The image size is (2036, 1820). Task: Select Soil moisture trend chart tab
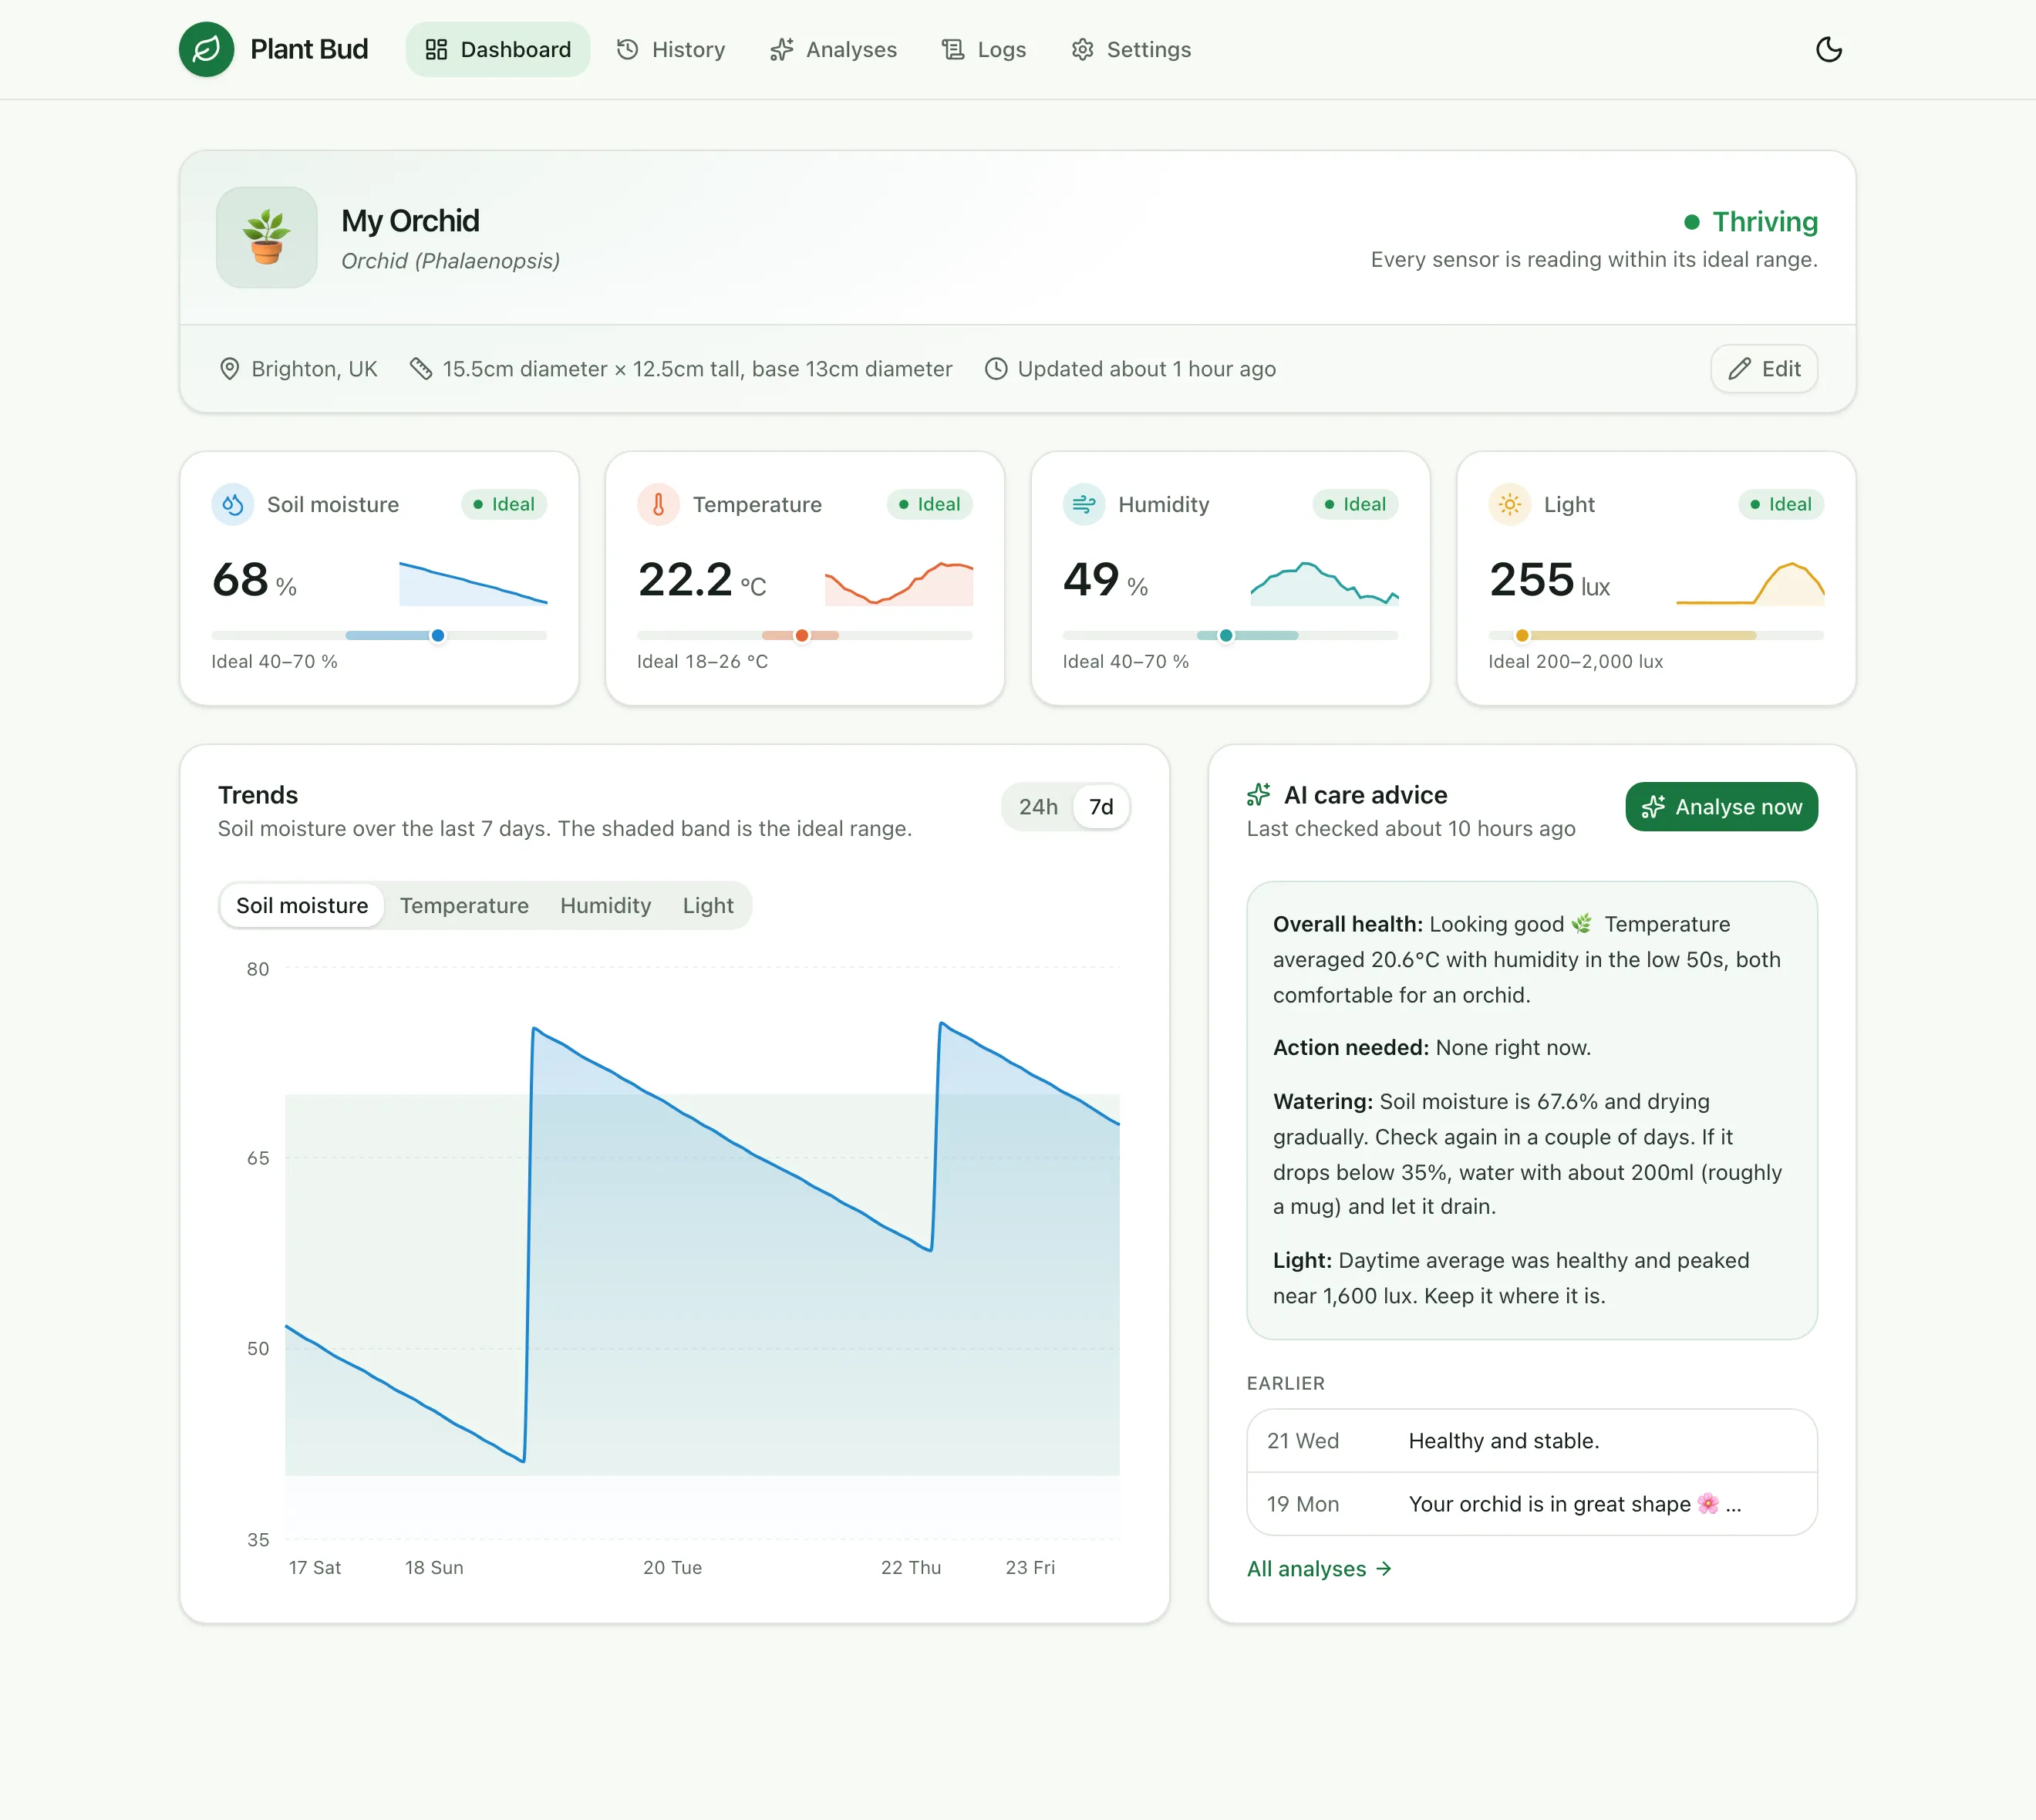click(302, 905)
